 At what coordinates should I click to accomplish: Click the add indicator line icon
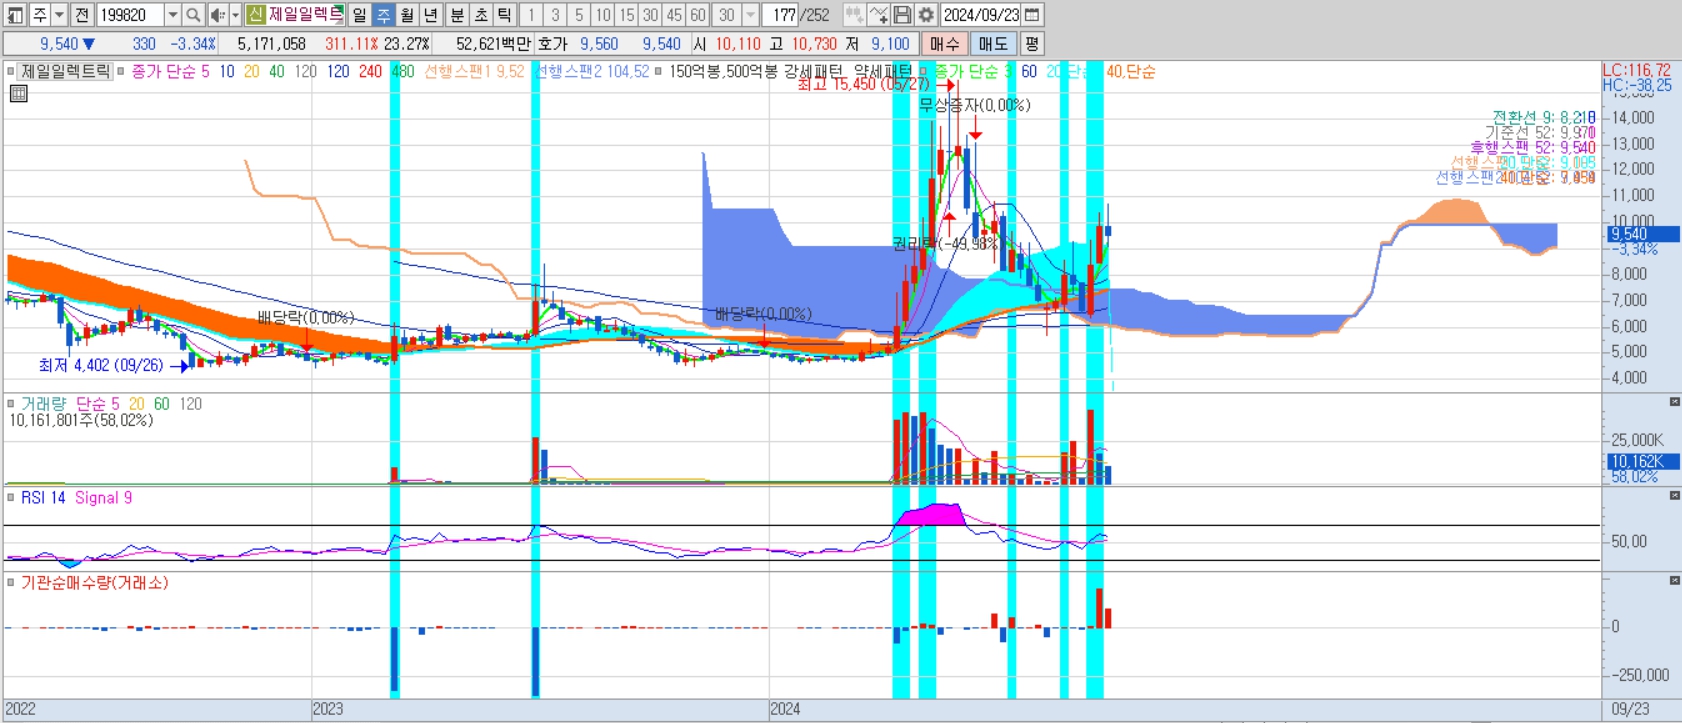(878, 15)
